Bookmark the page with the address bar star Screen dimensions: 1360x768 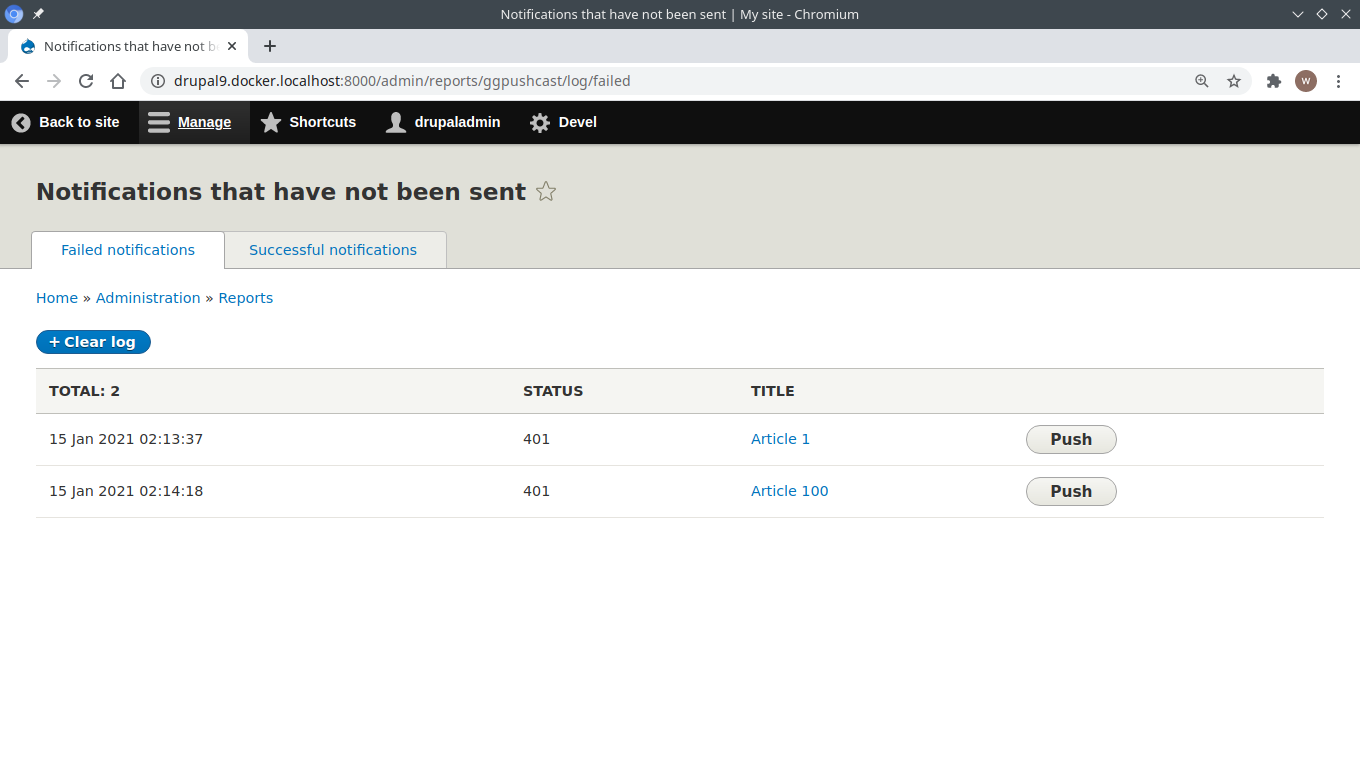(1234, 81)
